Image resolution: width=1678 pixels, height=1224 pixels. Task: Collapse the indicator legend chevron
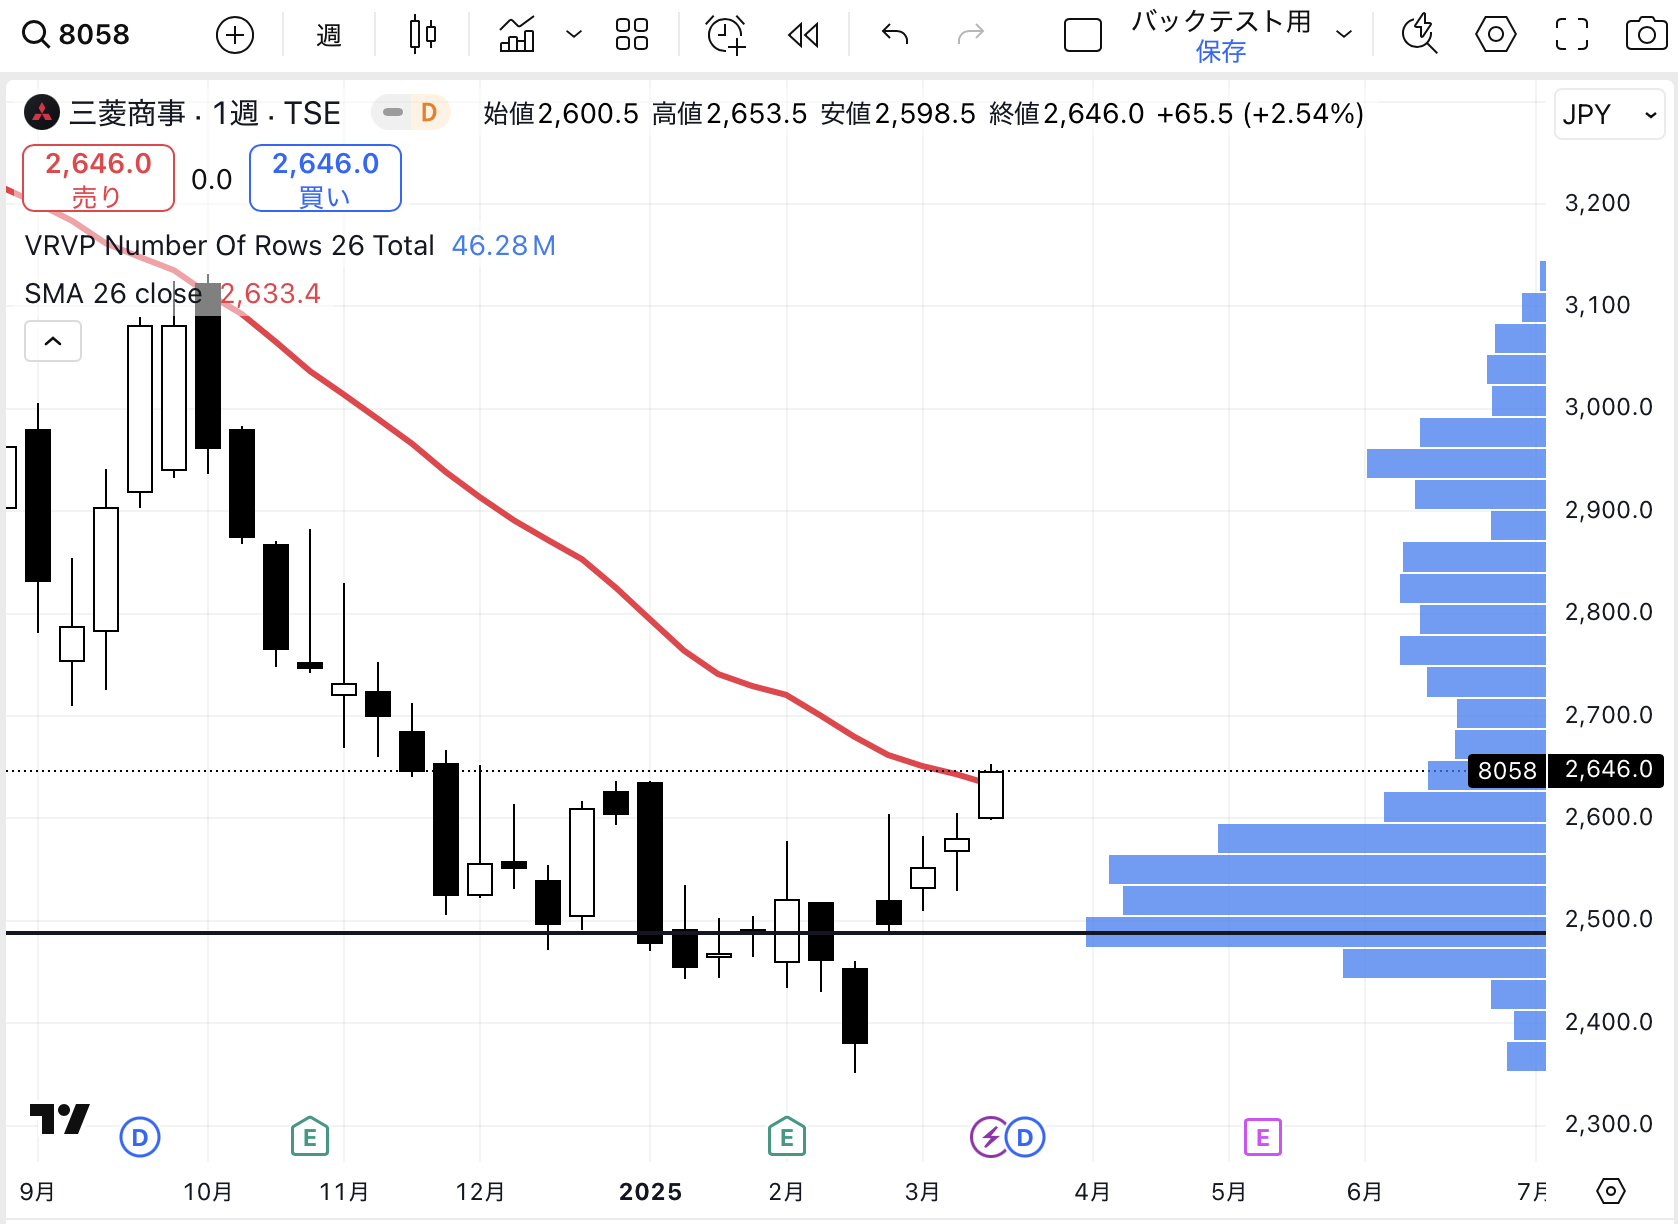[x=53, y=342]
